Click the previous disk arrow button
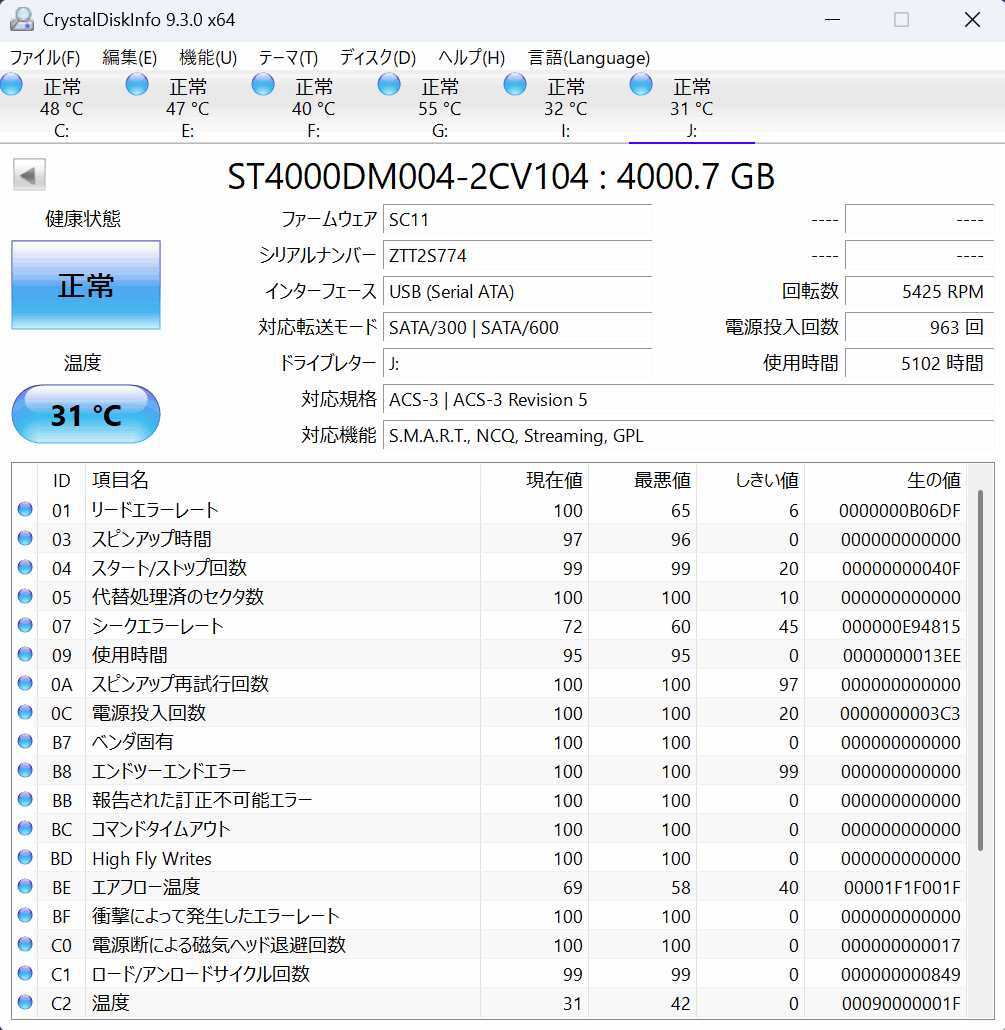Screen dimensions: 1005x1030 click(29, 175)
